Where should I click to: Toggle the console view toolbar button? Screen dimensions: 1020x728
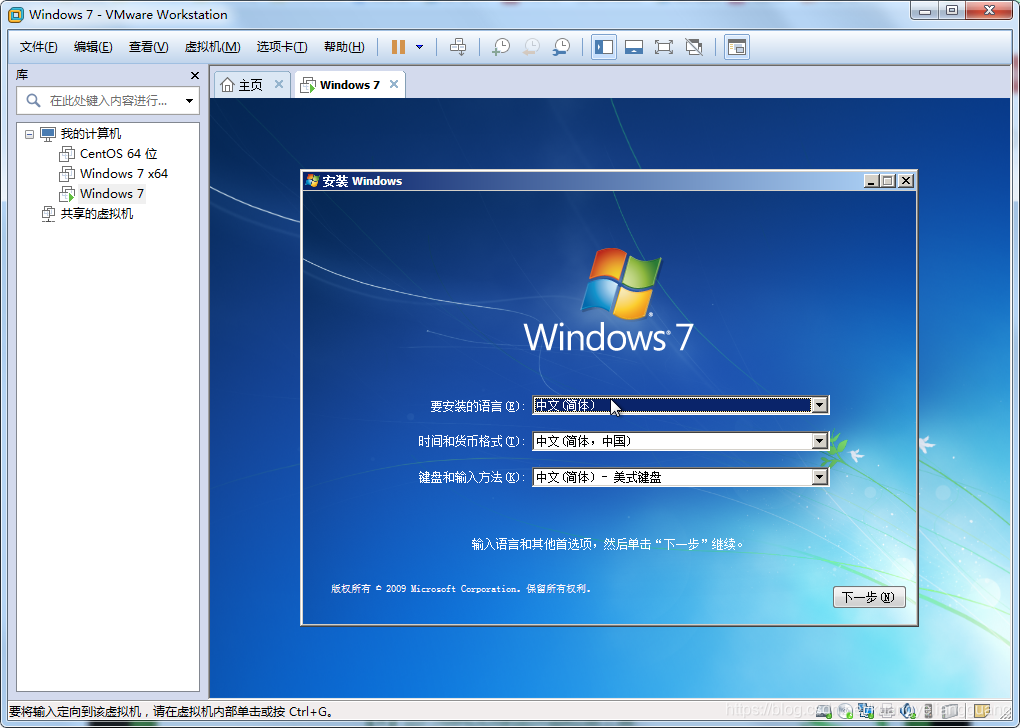click(736, 47)
